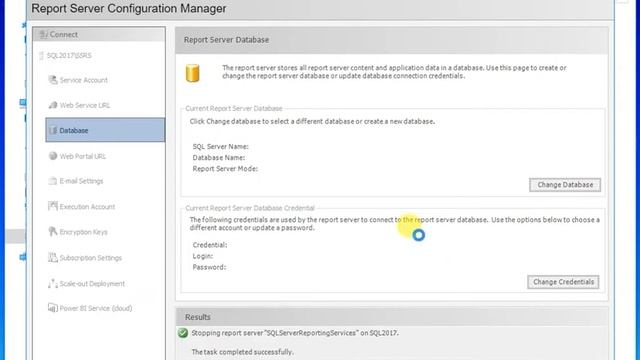Click the Connect button label
Viewport: 640px width, 360px height.
point(64,35)
